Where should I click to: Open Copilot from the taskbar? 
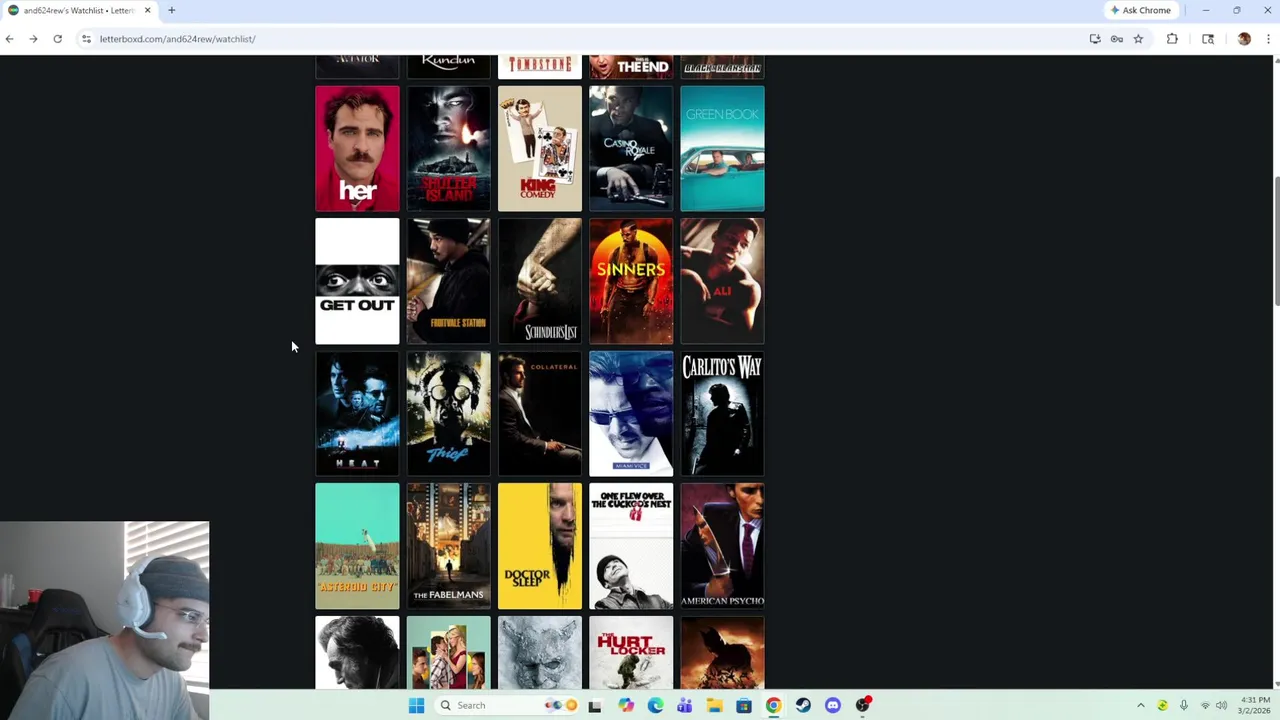626,705
